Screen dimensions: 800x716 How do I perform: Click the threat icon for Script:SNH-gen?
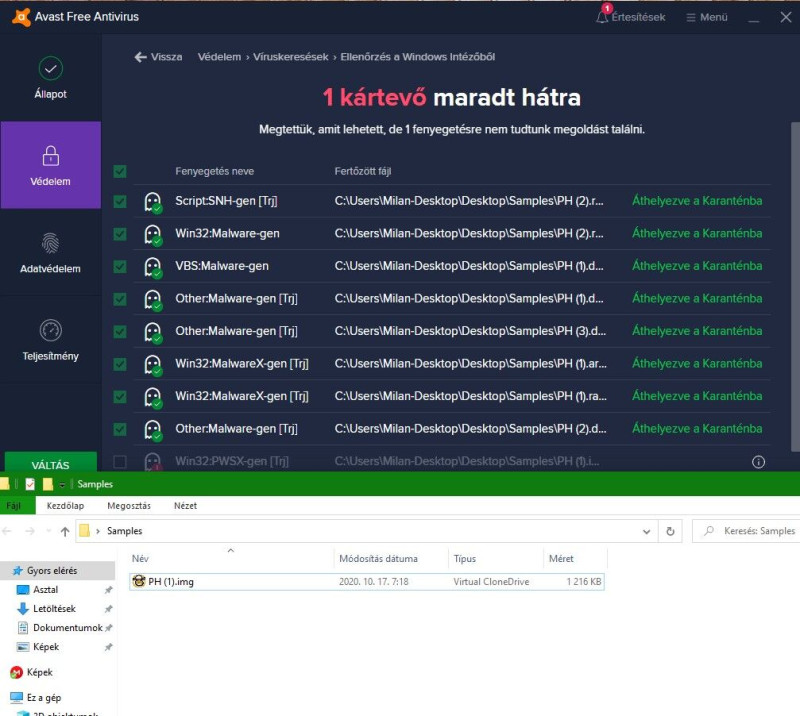(153, 202)
